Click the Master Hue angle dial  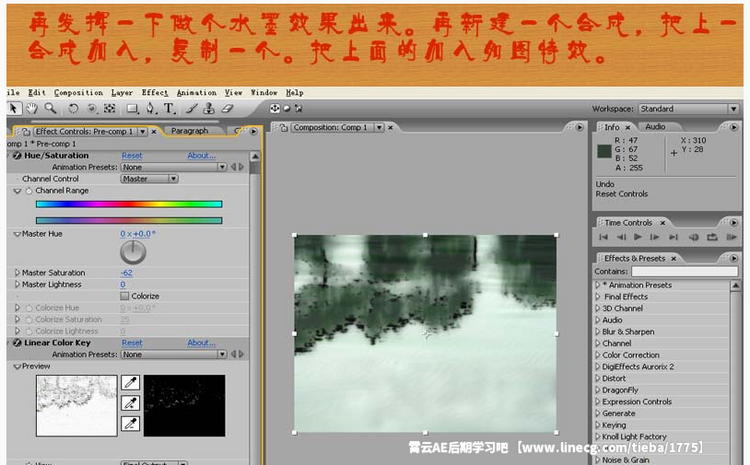133,252
